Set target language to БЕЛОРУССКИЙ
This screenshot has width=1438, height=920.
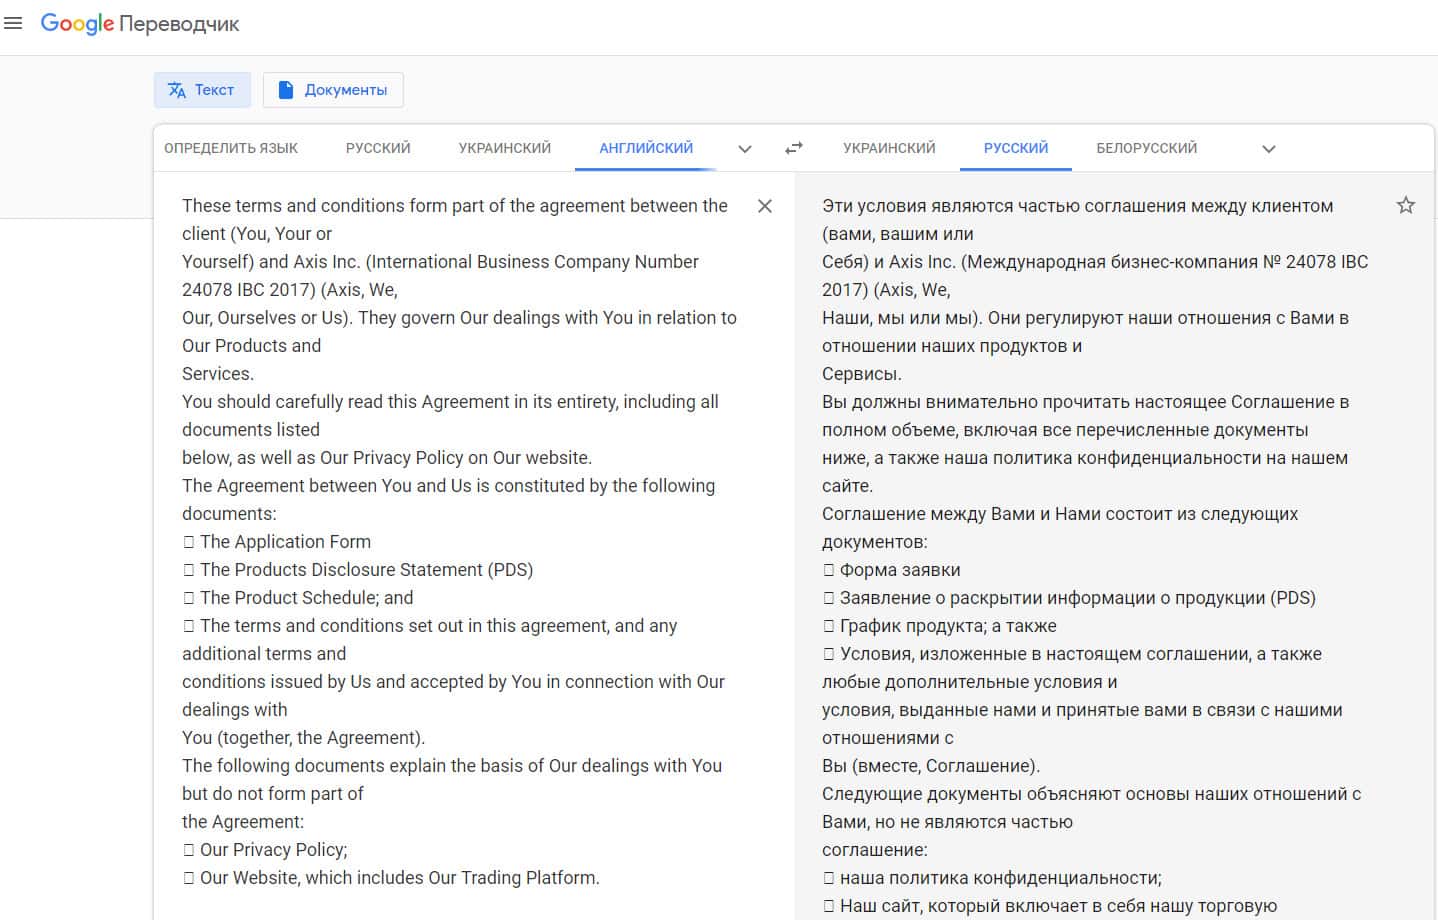pos(1146,148)
